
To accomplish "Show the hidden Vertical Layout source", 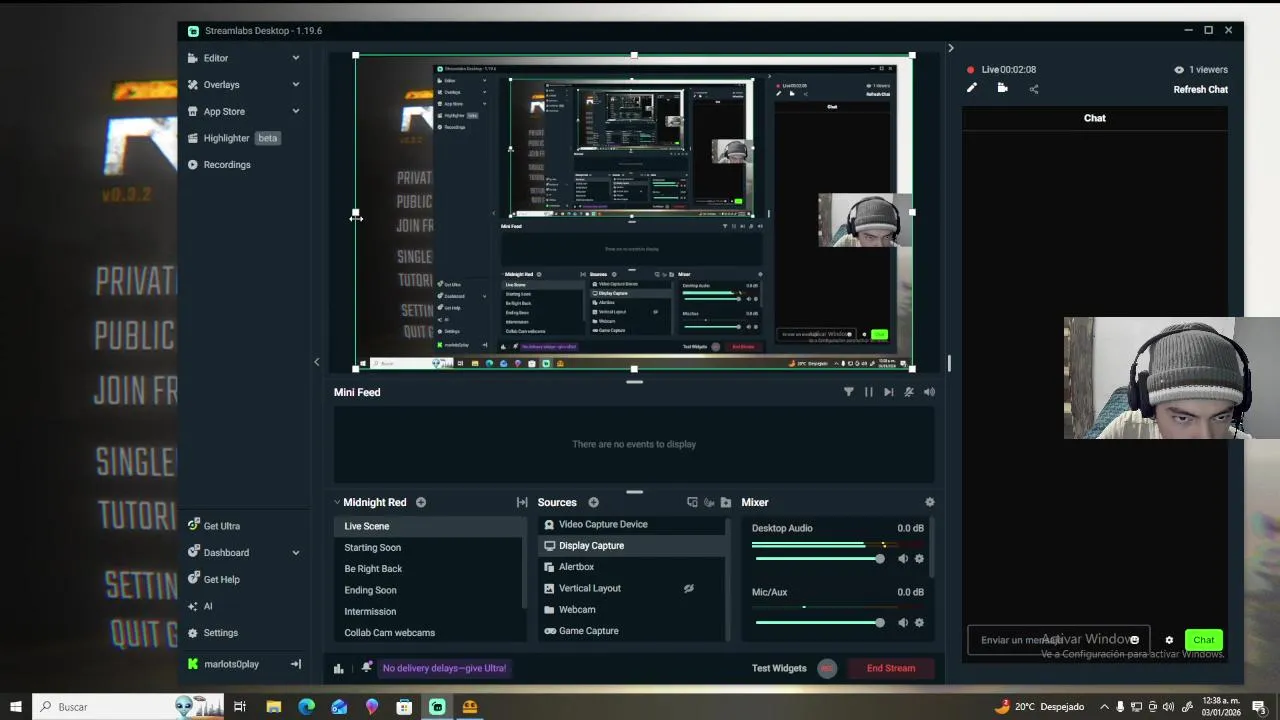I will pos(689,588).
